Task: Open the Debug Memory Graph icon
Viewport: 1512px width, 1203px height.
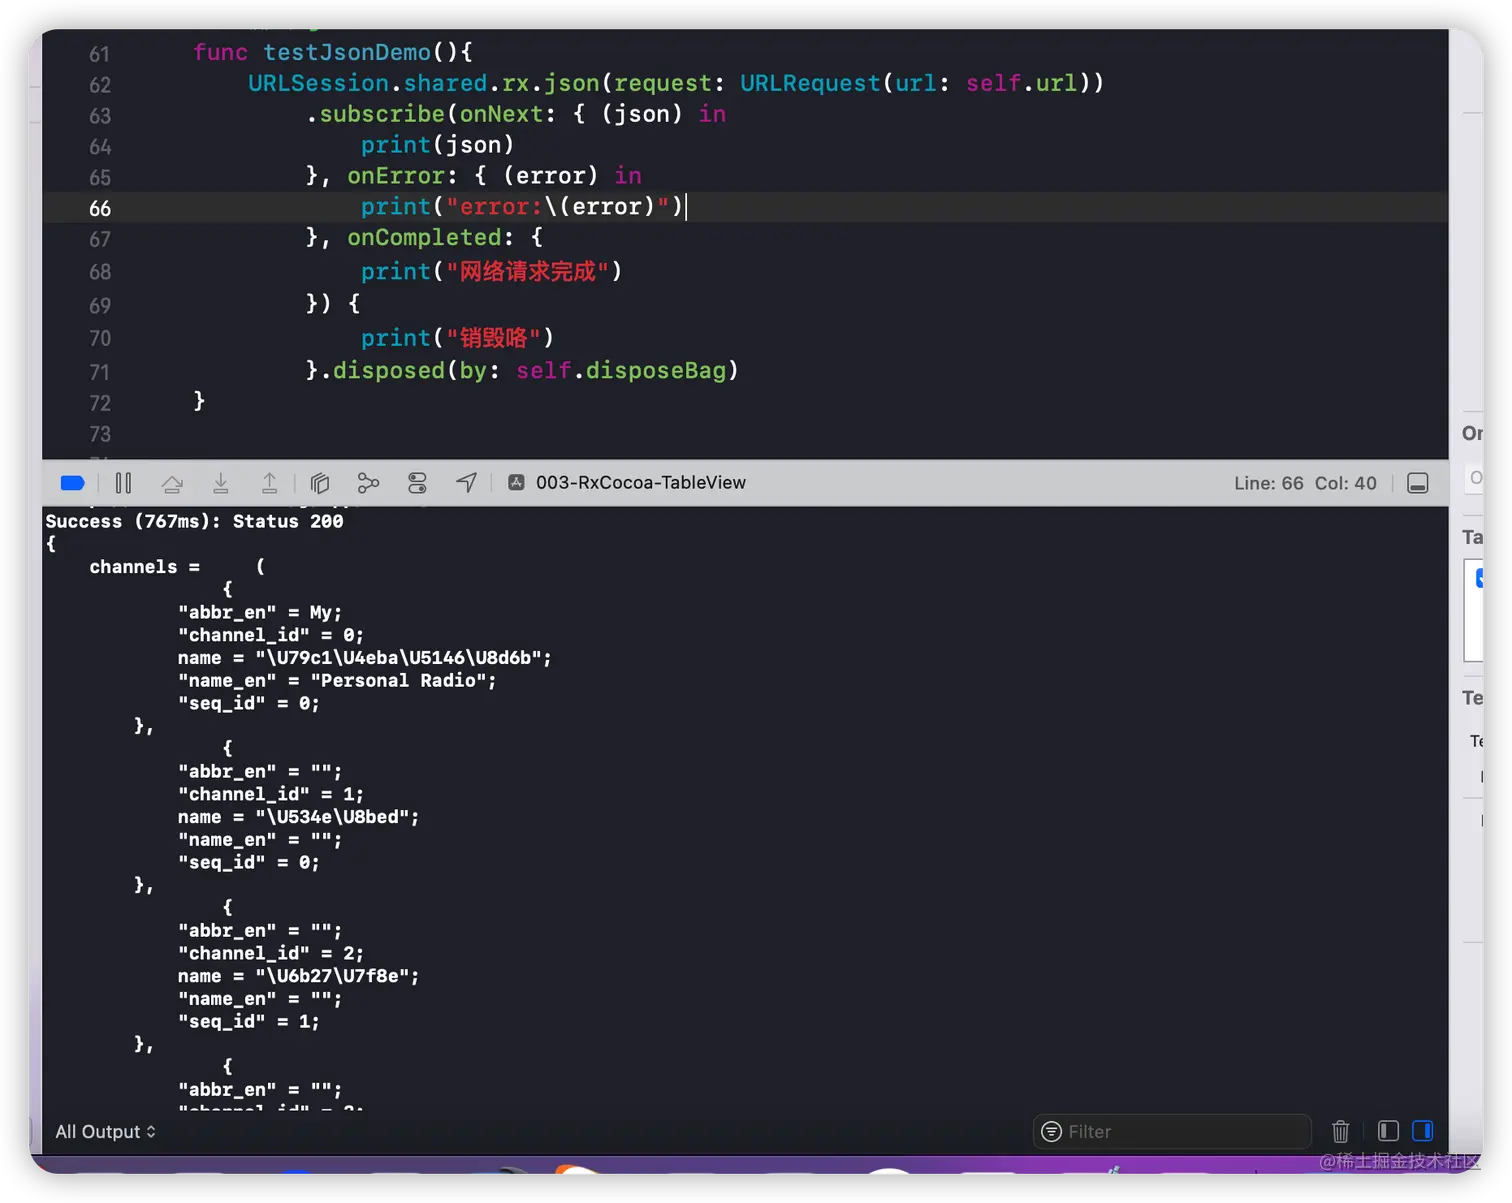Action: 368,483
